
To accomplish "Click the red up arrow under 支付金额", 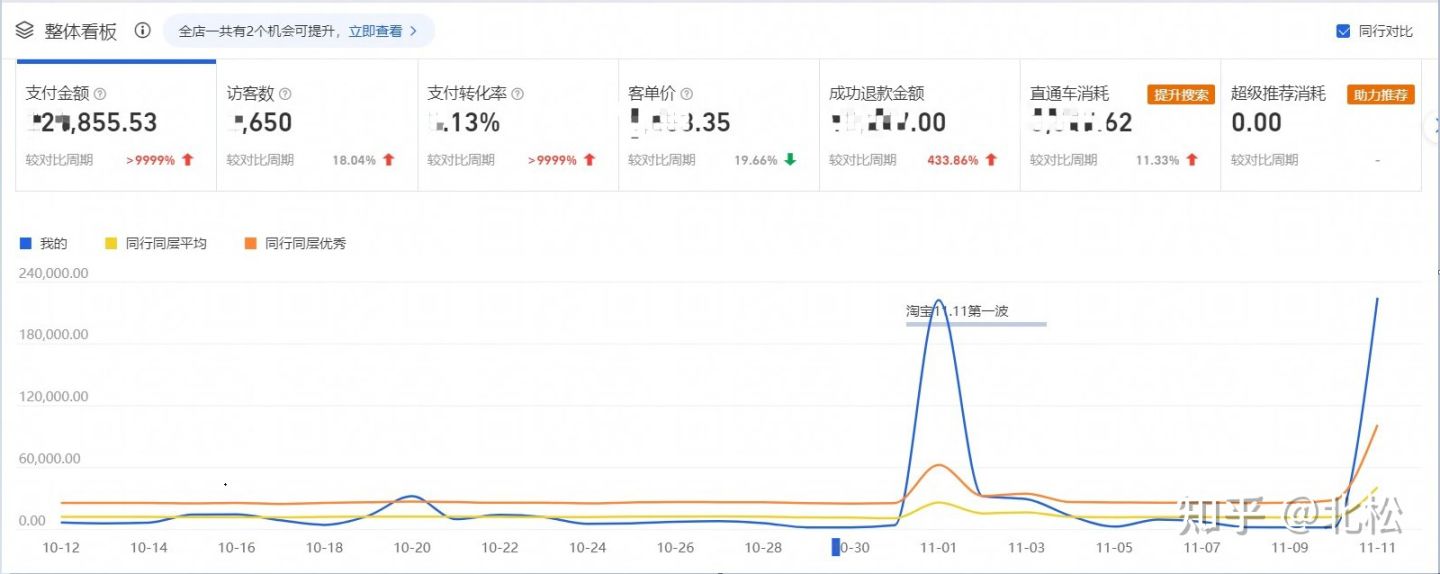I will [188, 160].
